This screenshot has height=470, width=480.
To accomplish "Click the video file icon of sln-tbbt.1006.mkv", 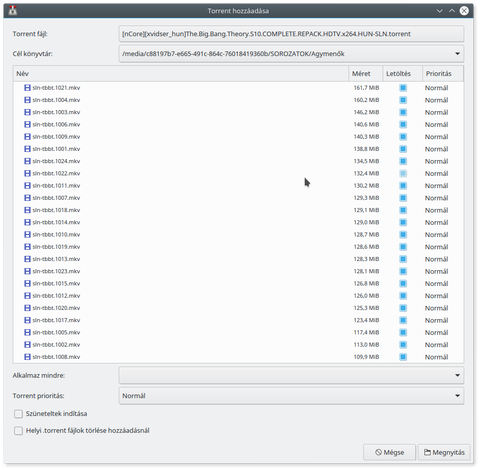I will [27, 124].
